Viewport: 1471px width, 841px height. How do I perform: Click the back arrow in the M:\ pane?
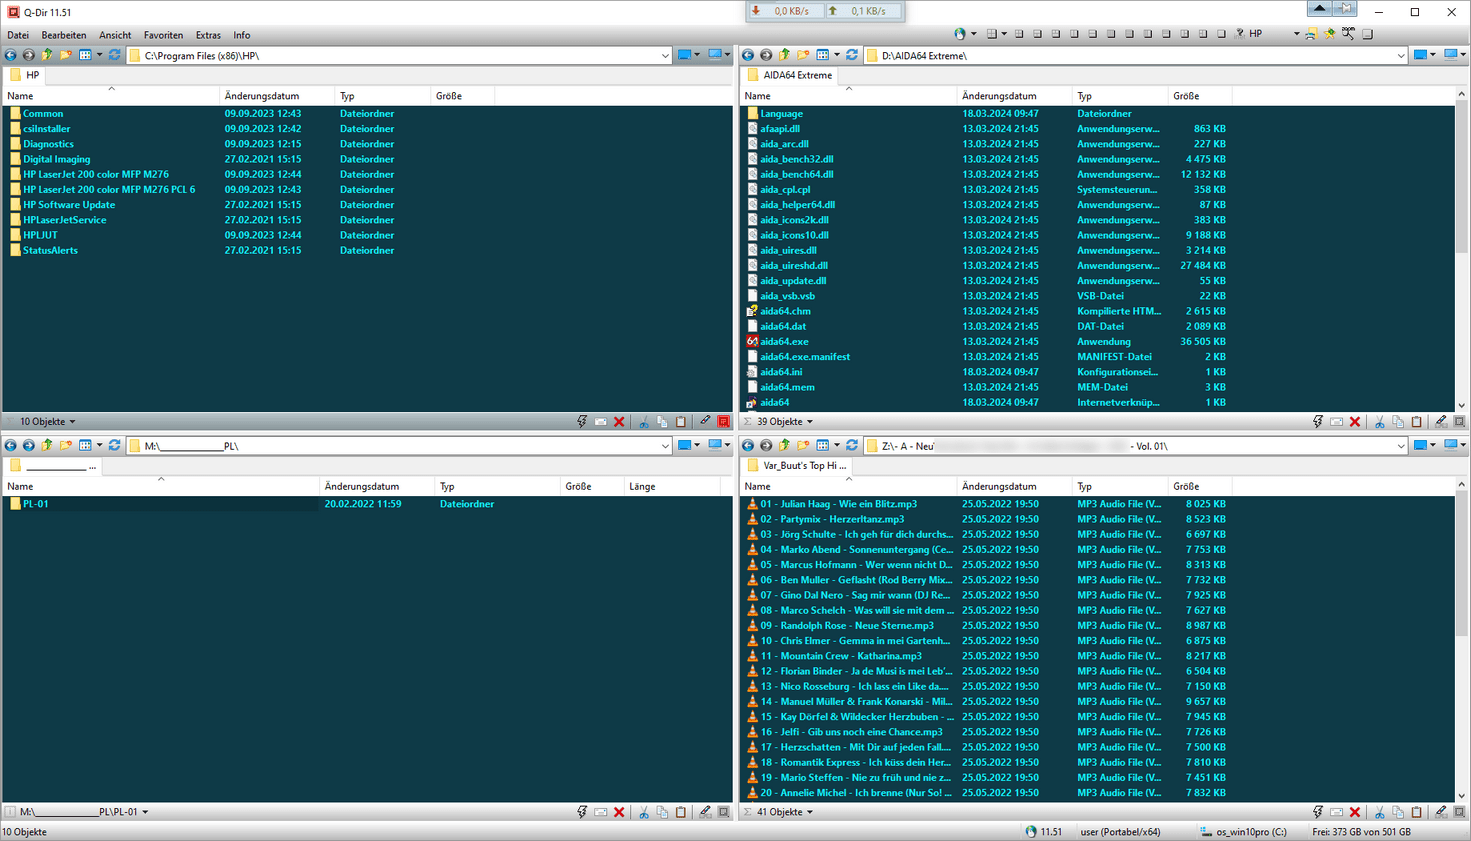click(x=10, y=446)
